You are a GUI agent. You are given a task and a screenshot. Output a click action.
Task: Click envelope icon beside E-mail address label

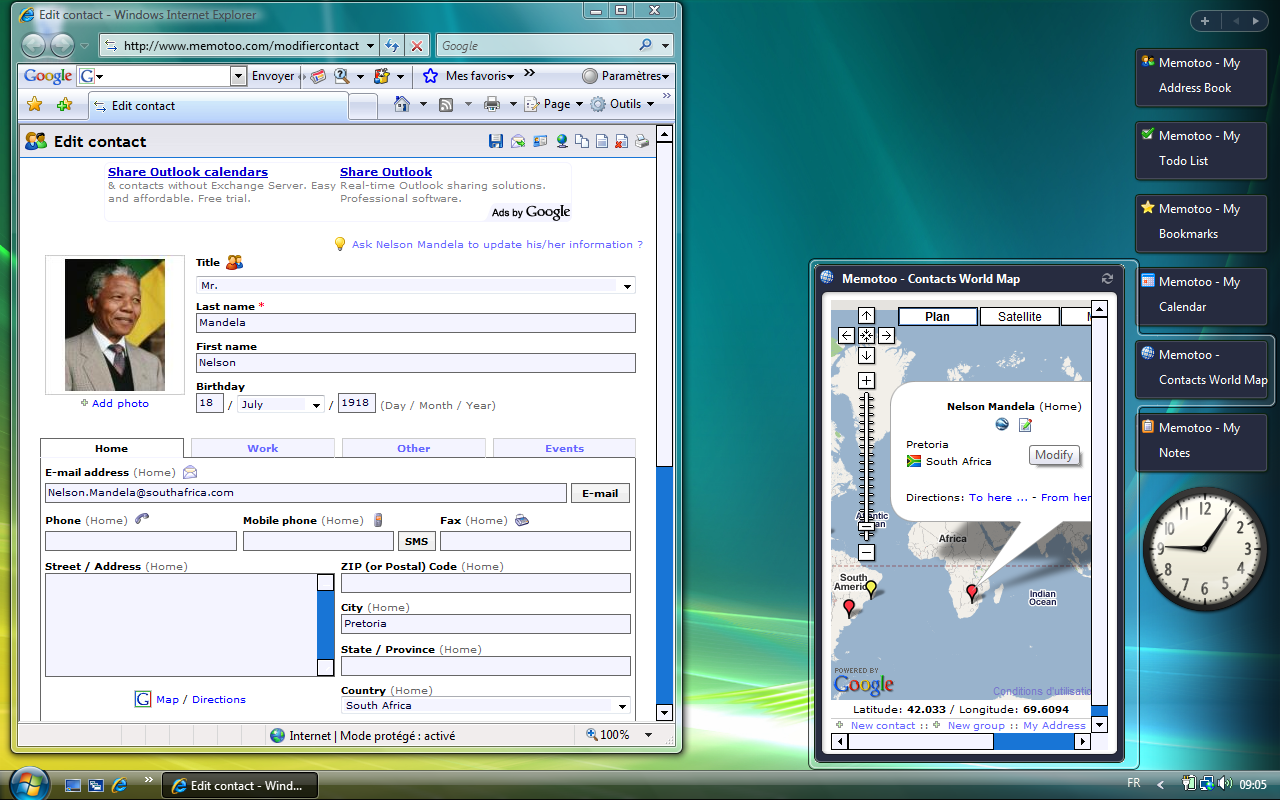click(x=190, y=472)
